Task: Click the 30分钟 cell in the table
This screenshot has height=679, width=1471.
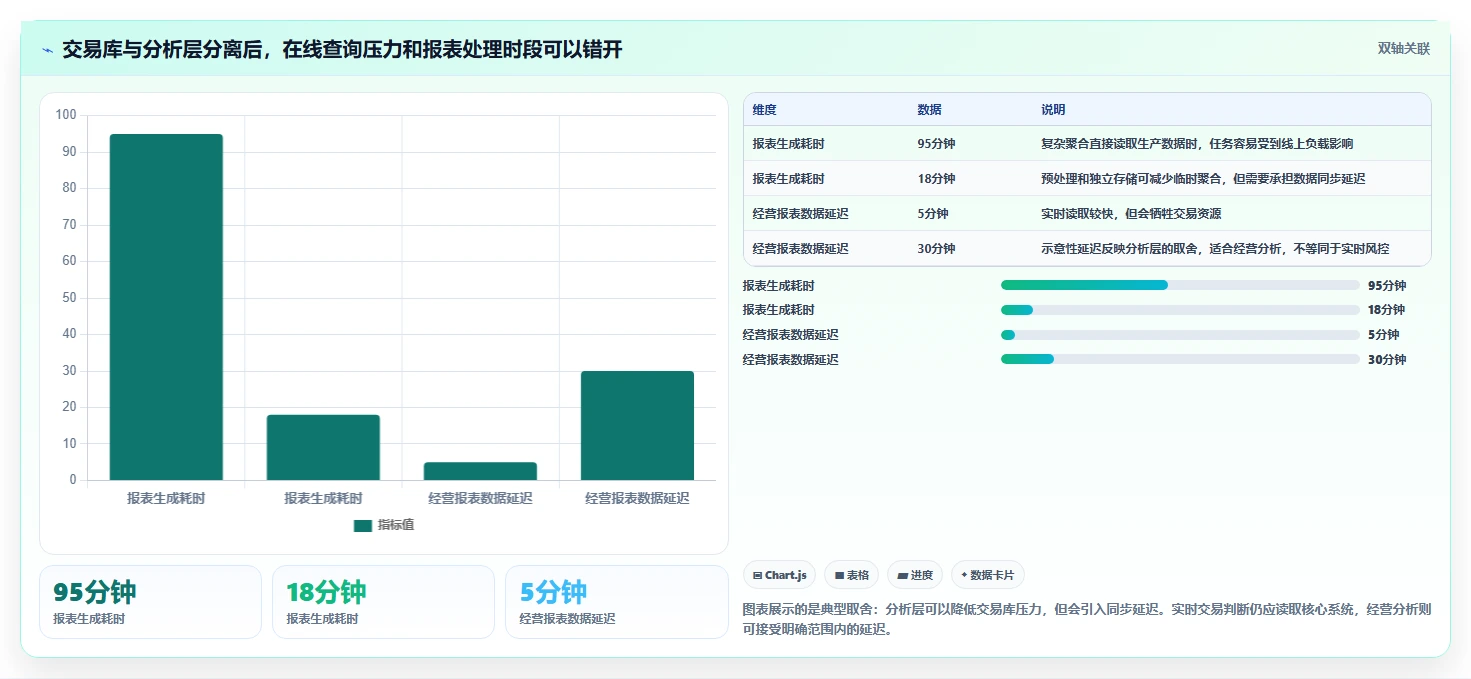Action: click(x=936, y=249)
